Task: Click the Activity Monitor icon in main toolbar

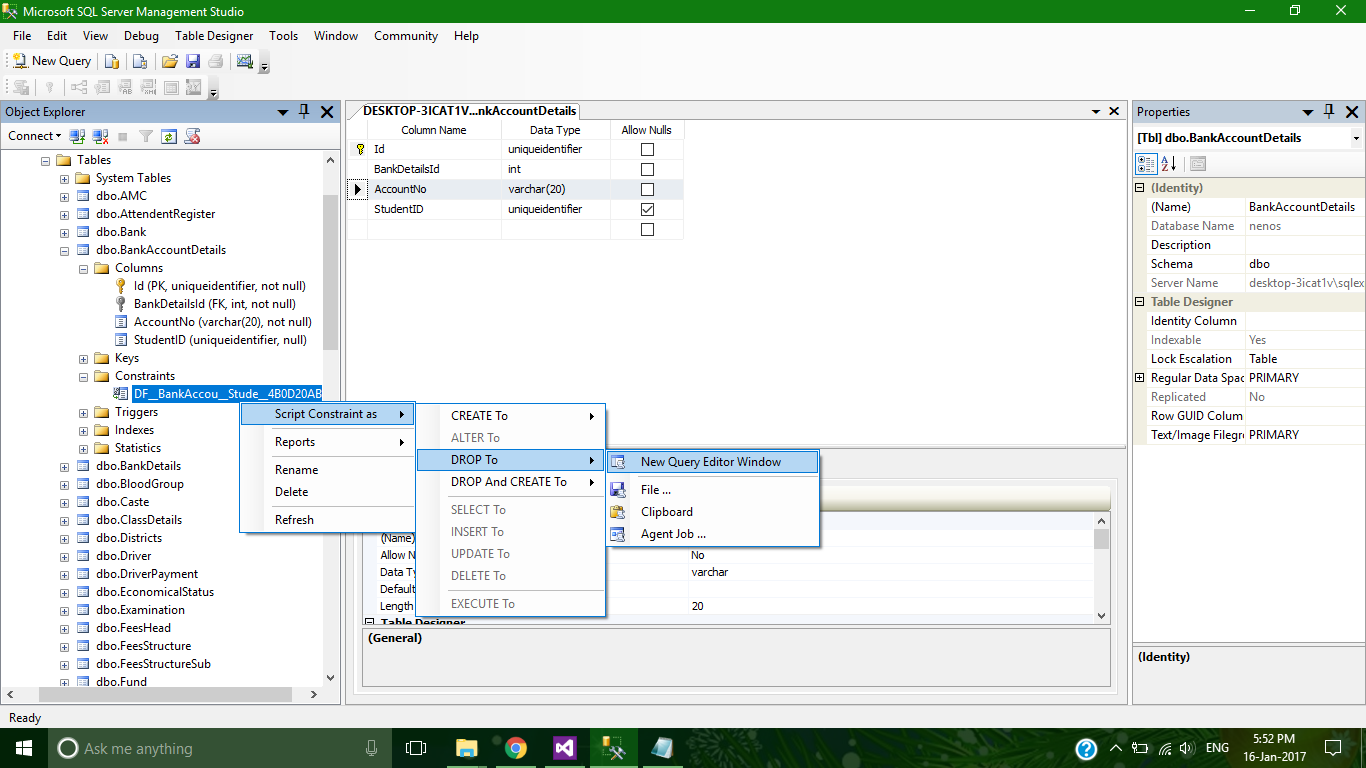Action: click(245, 61)
